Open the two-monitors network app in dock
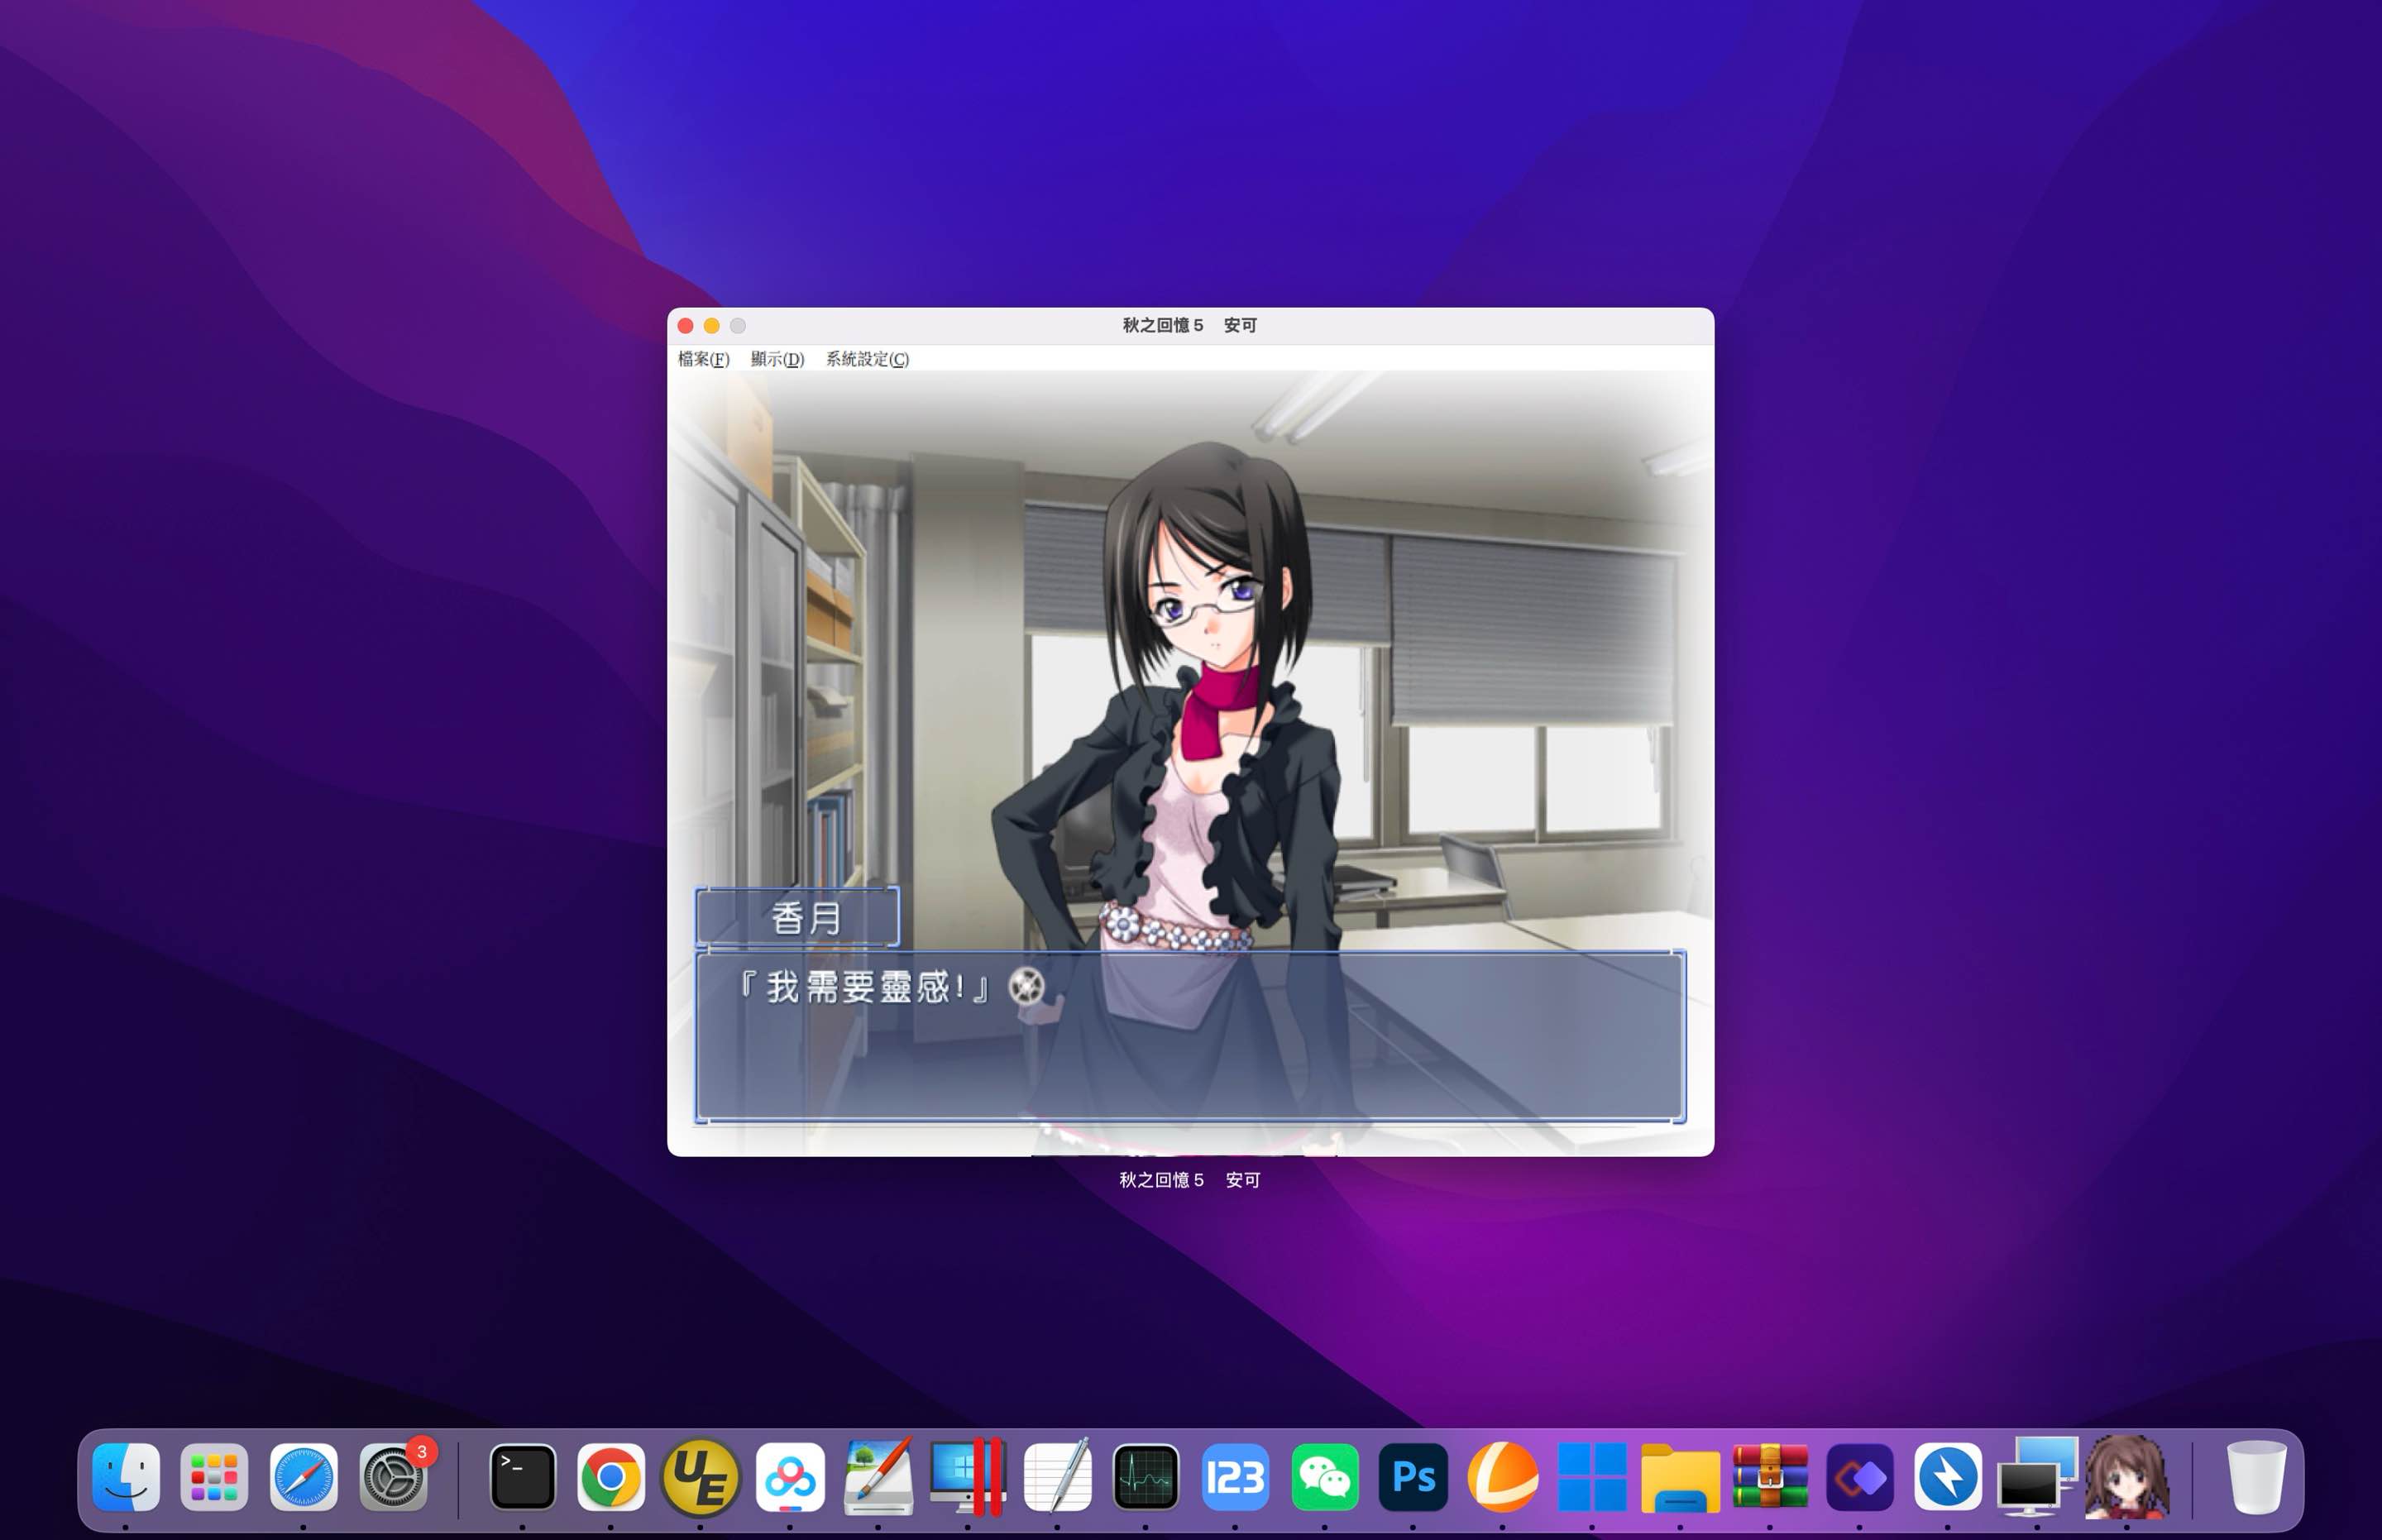 2037,1476
